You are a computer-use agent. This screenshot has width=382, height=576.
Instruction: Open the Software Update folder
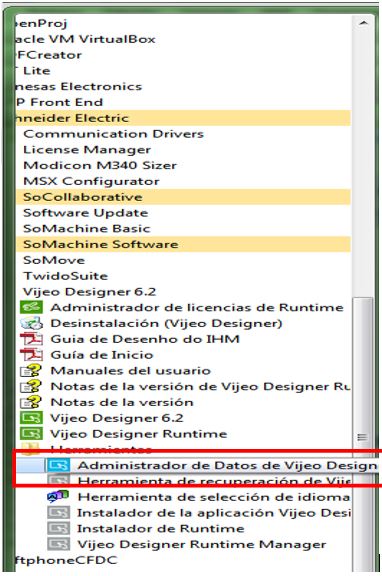pyautogui.click(x=86, y=213)
